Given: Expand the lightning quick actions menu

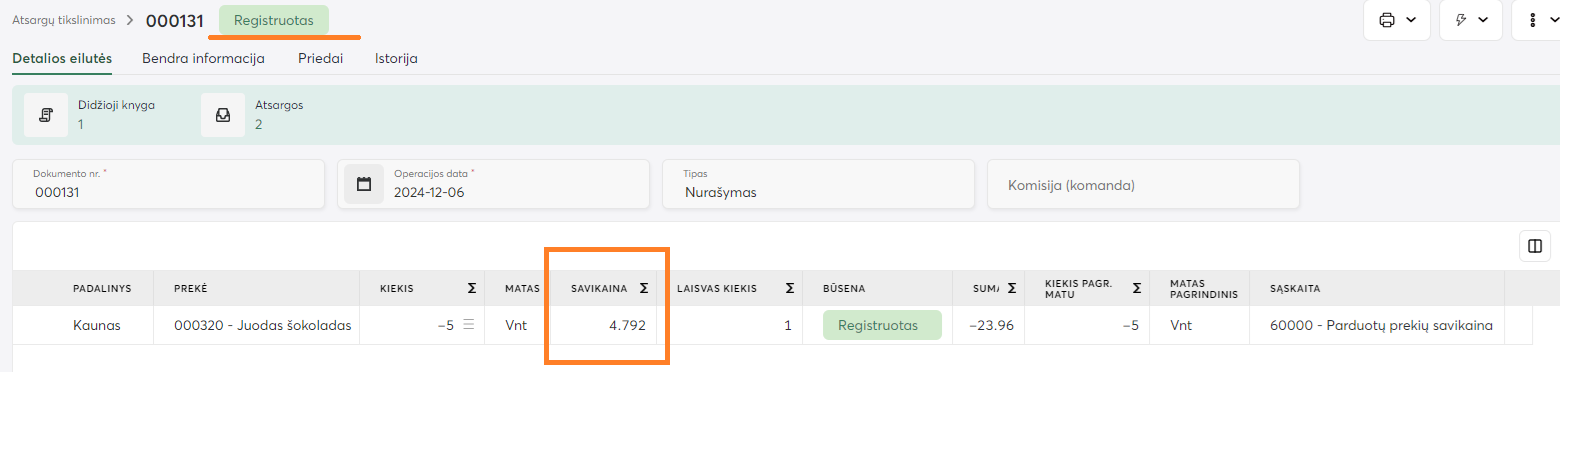Looking at the screenshot, I should (x=1470, y=20).
